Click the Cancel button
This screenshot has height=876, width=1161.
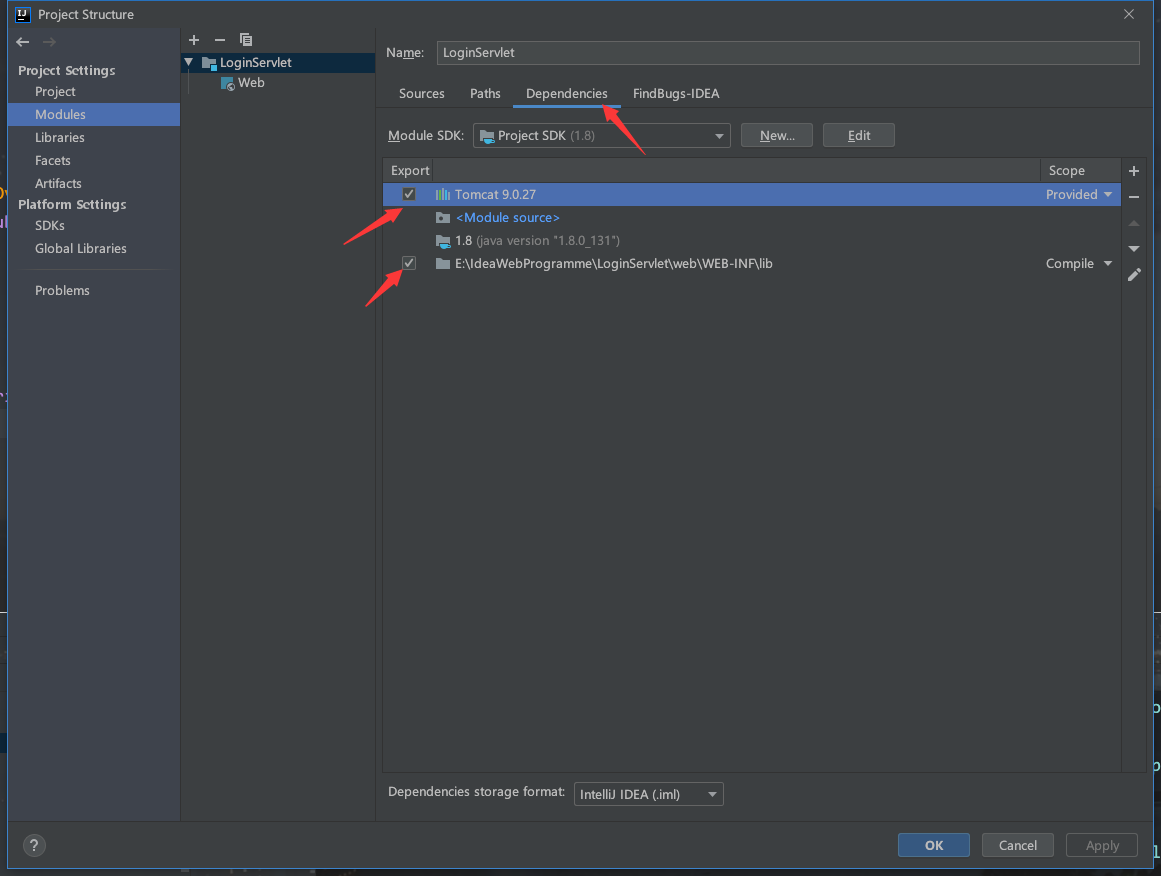1017,845
